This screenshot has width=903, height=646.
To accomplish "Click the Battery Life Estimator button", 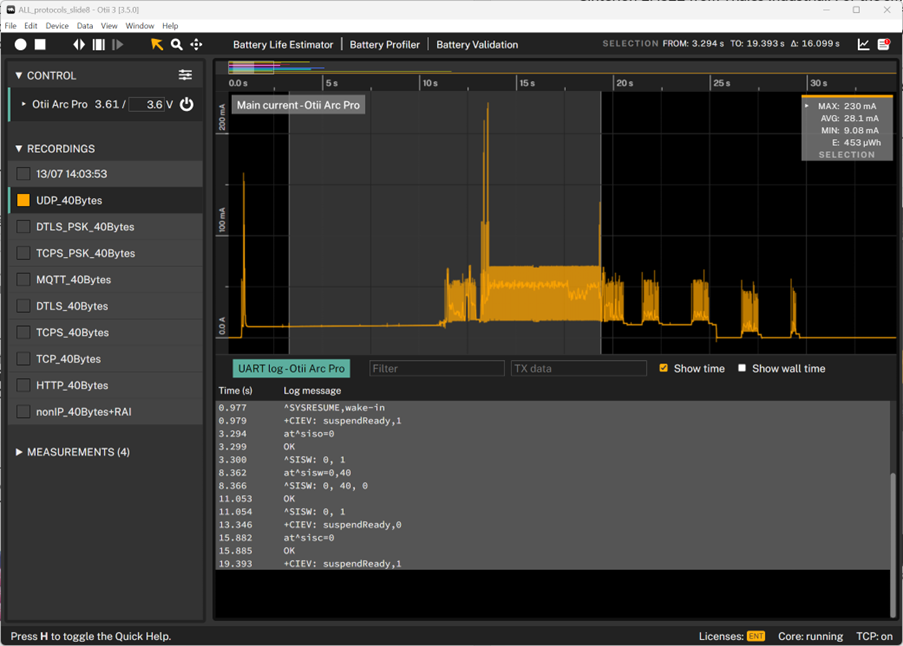I will click(283, 44).
